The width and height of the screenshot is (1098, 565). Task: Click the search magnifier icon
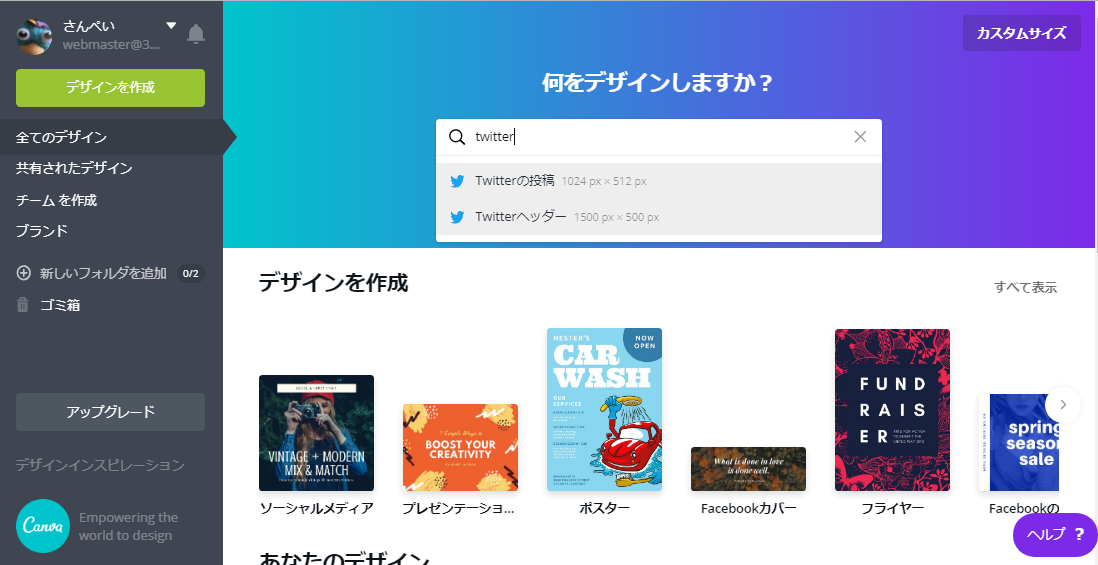coord(457,137)
